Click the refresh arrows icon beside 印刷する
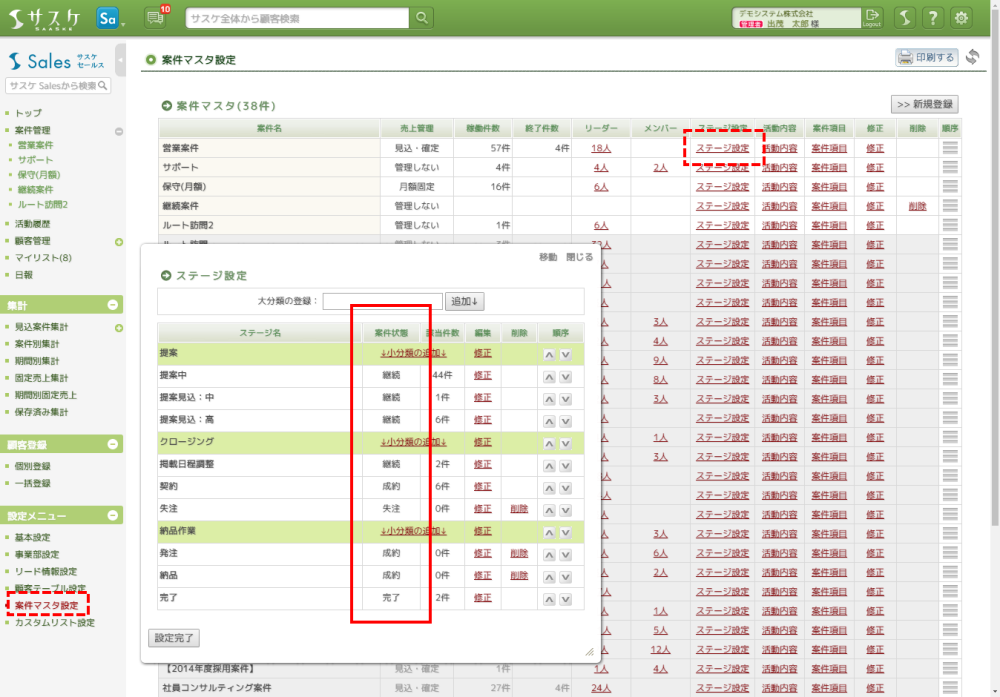 972,58
